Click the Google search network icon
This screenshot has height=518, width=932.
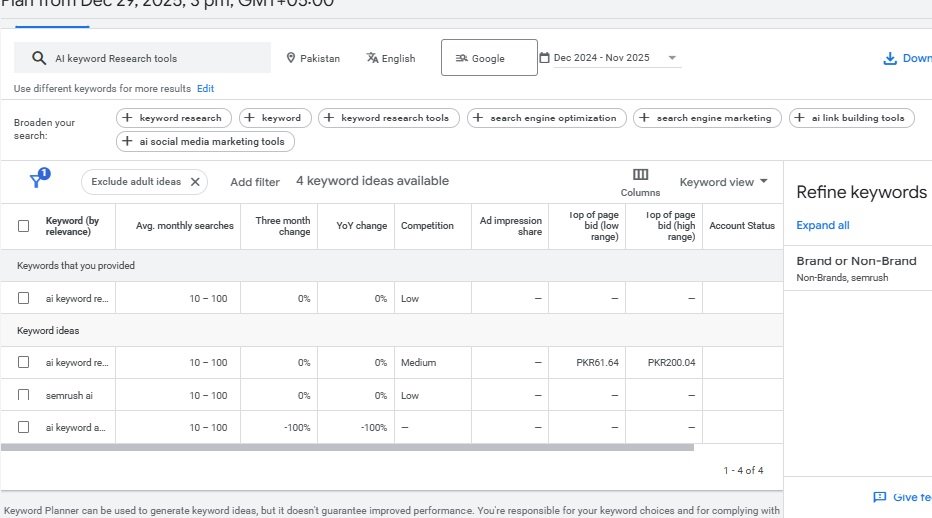tap(462, 58)
